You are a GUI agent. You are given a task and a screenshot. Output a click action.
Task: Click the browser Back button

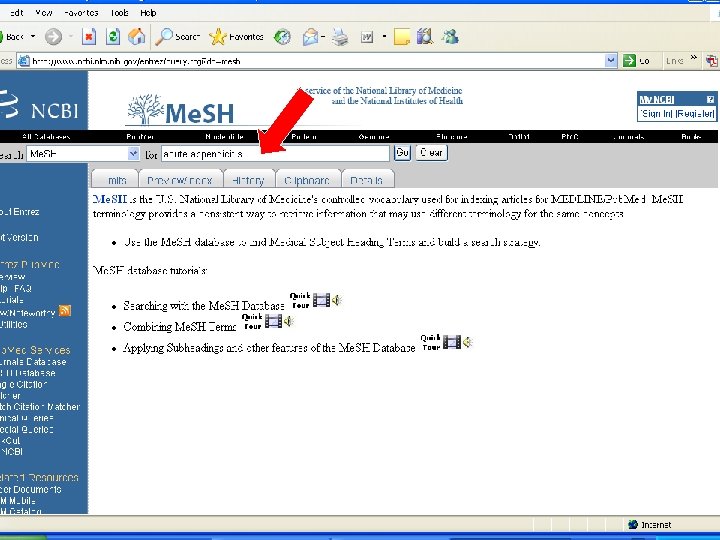pos(12,37)
